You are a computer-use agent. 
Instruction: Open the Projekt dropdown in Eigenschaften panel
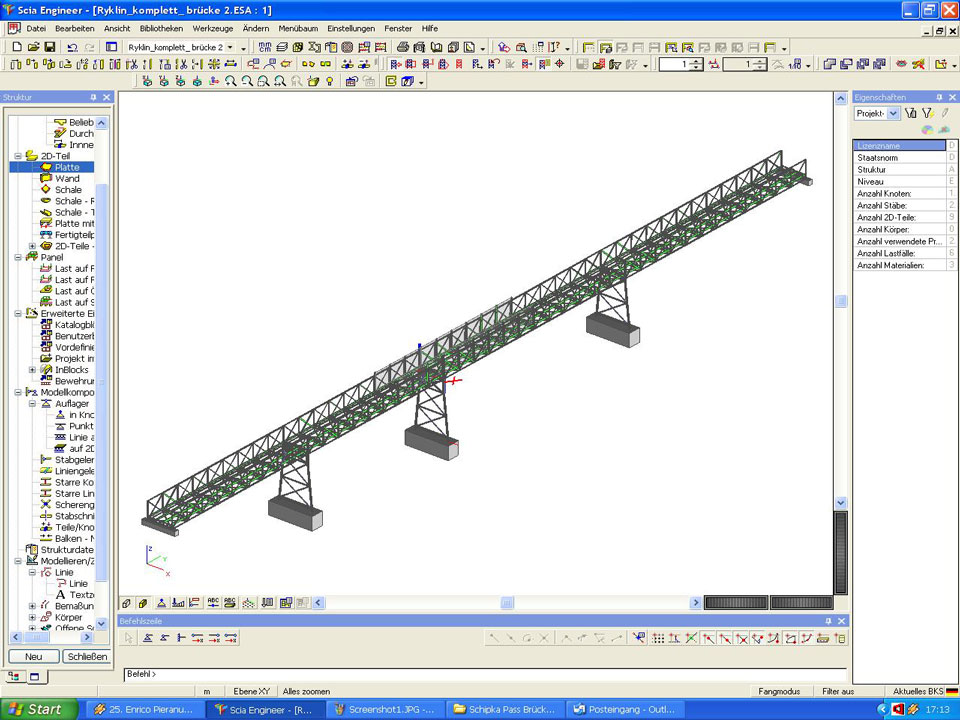(894, 114)
